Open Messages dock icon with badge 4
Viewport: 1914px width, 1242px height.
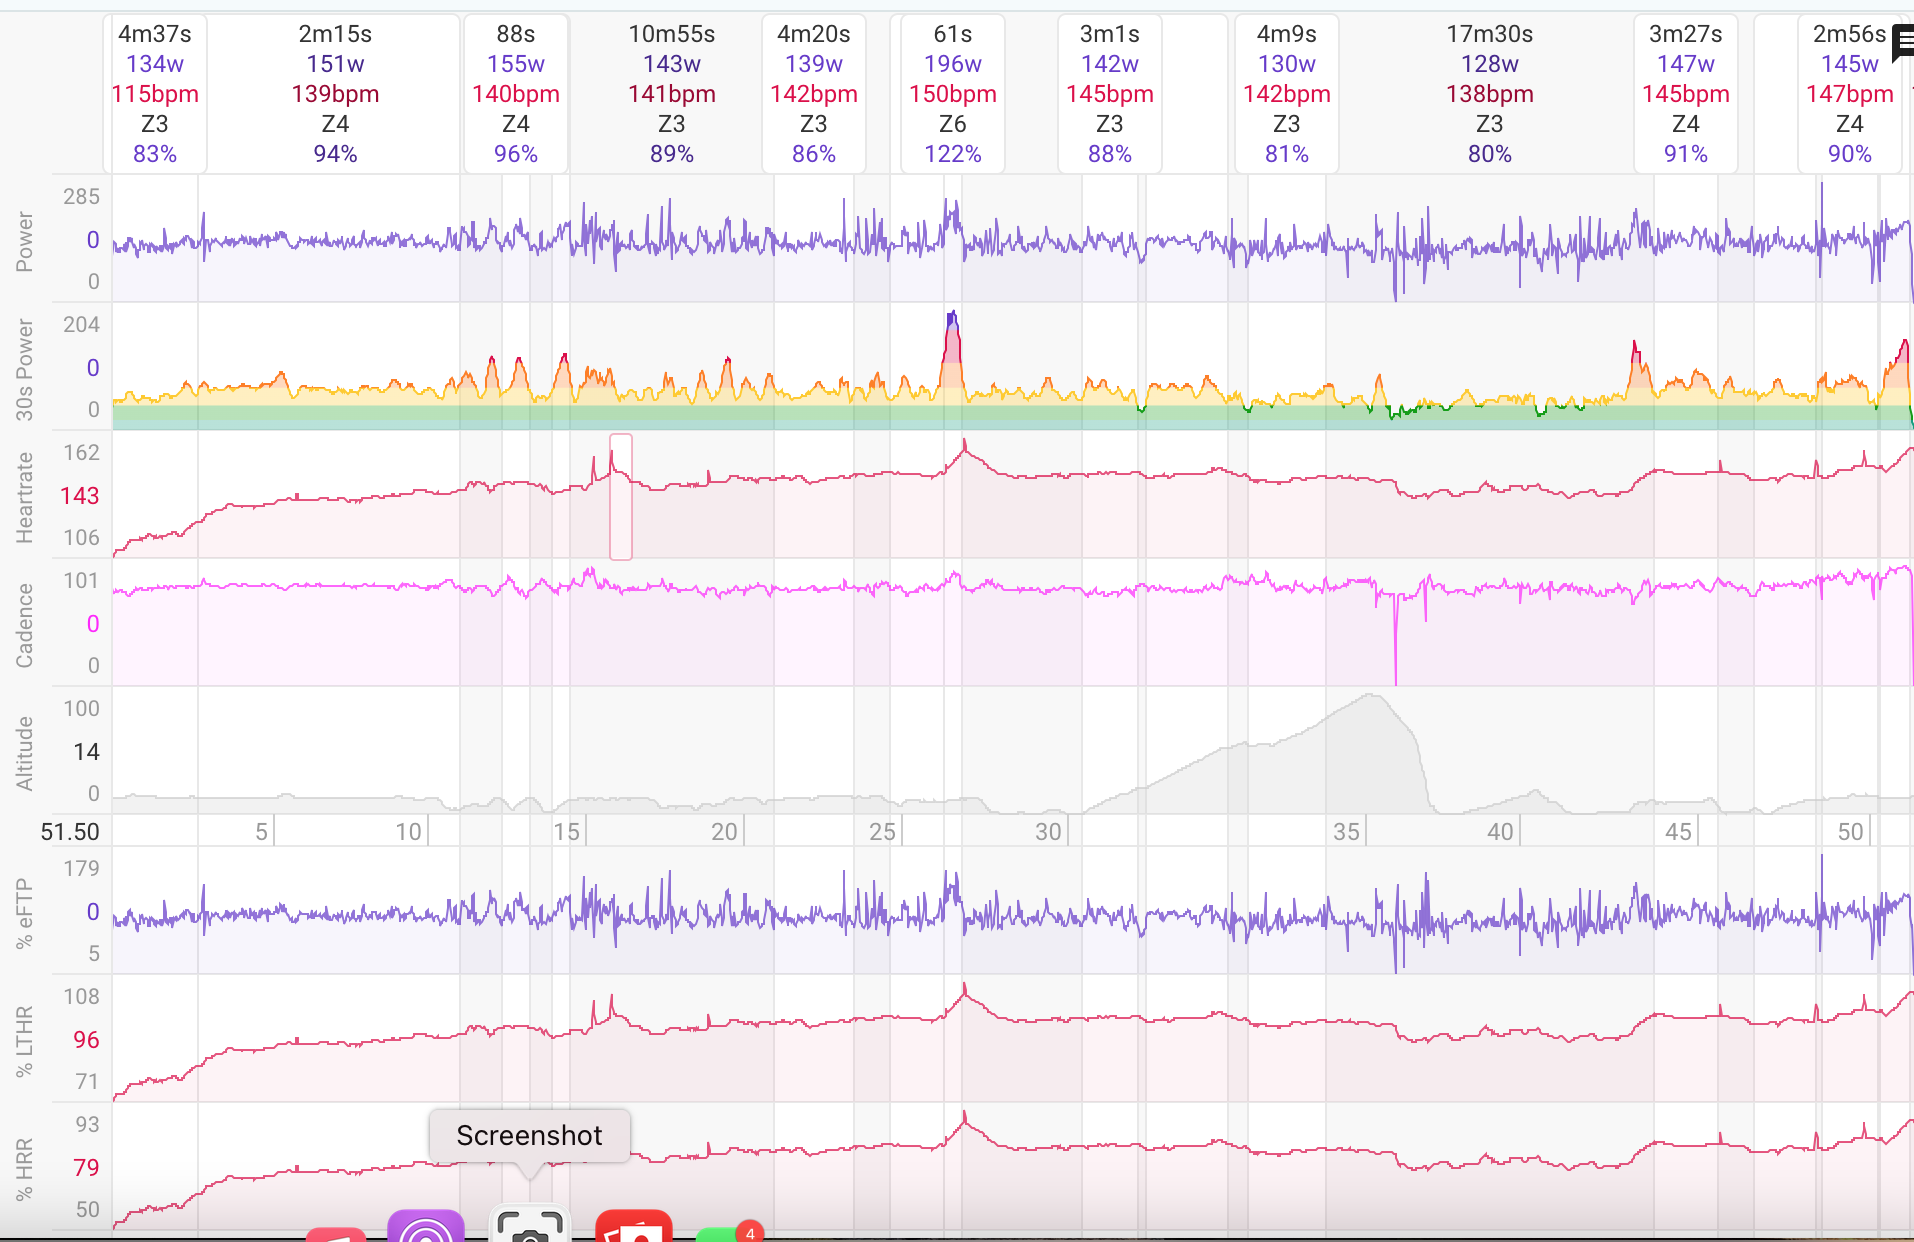tap(730, 1231)
